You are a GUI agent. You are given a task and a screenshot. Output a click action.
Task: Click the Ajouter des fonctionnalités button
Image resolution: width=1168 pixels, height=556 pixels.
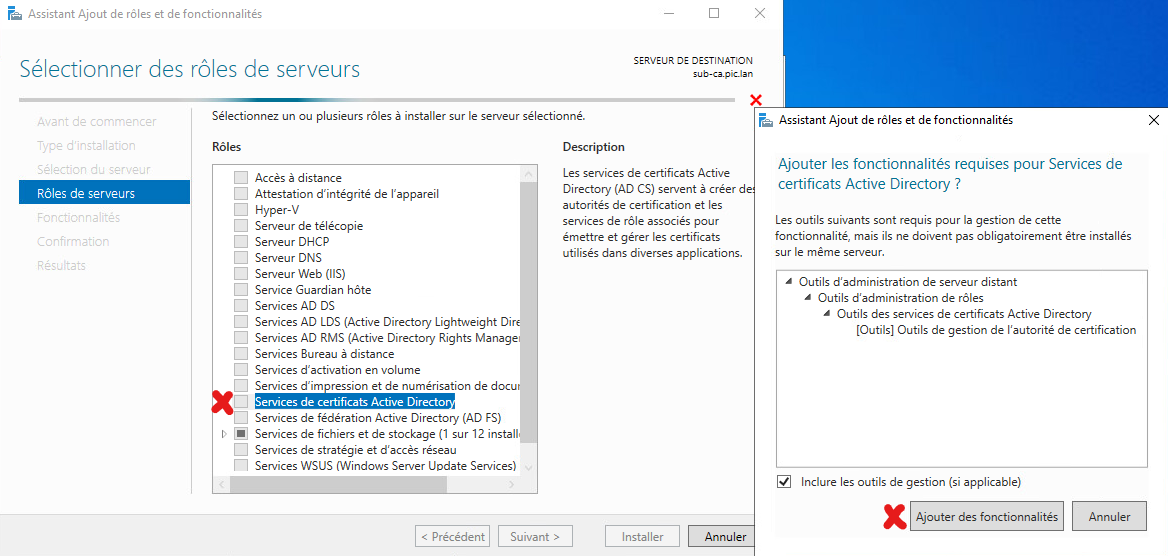(986, 517)
